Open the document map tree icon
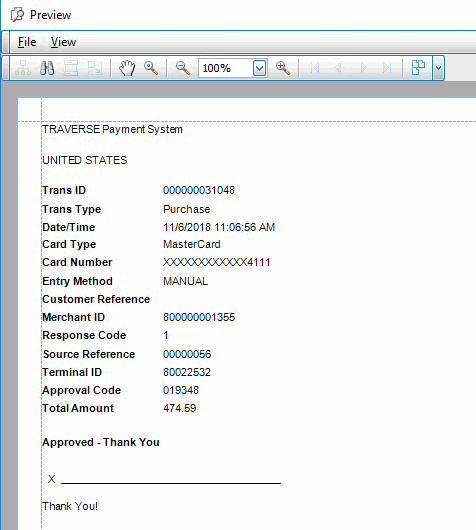 (23, 68)
